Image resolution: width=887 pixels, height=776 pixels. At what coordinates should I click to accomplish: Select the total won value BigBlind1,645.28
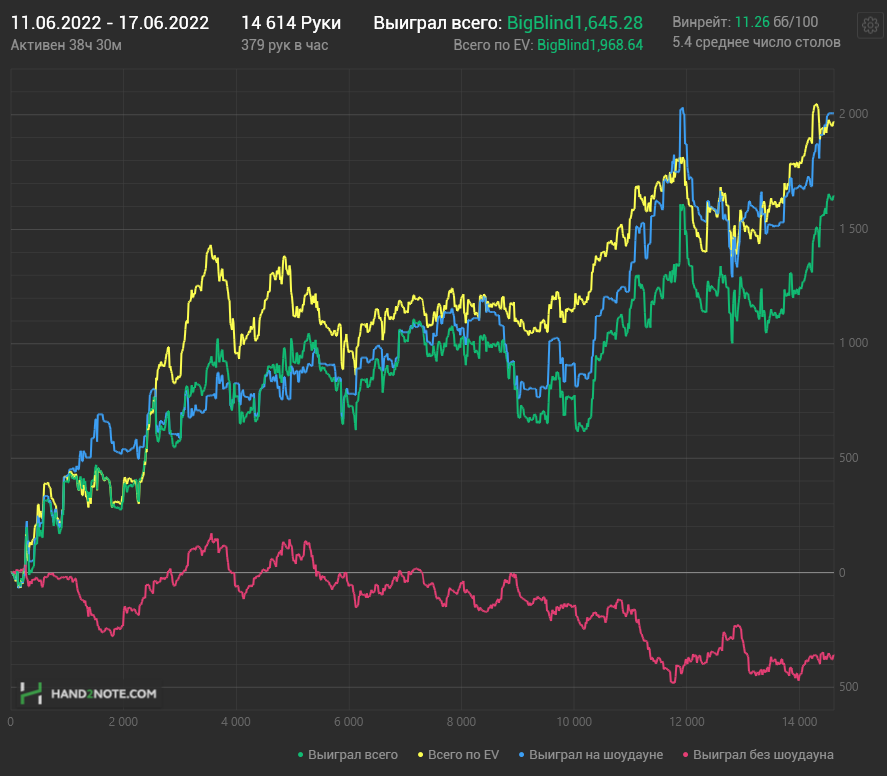pos(575,23)
